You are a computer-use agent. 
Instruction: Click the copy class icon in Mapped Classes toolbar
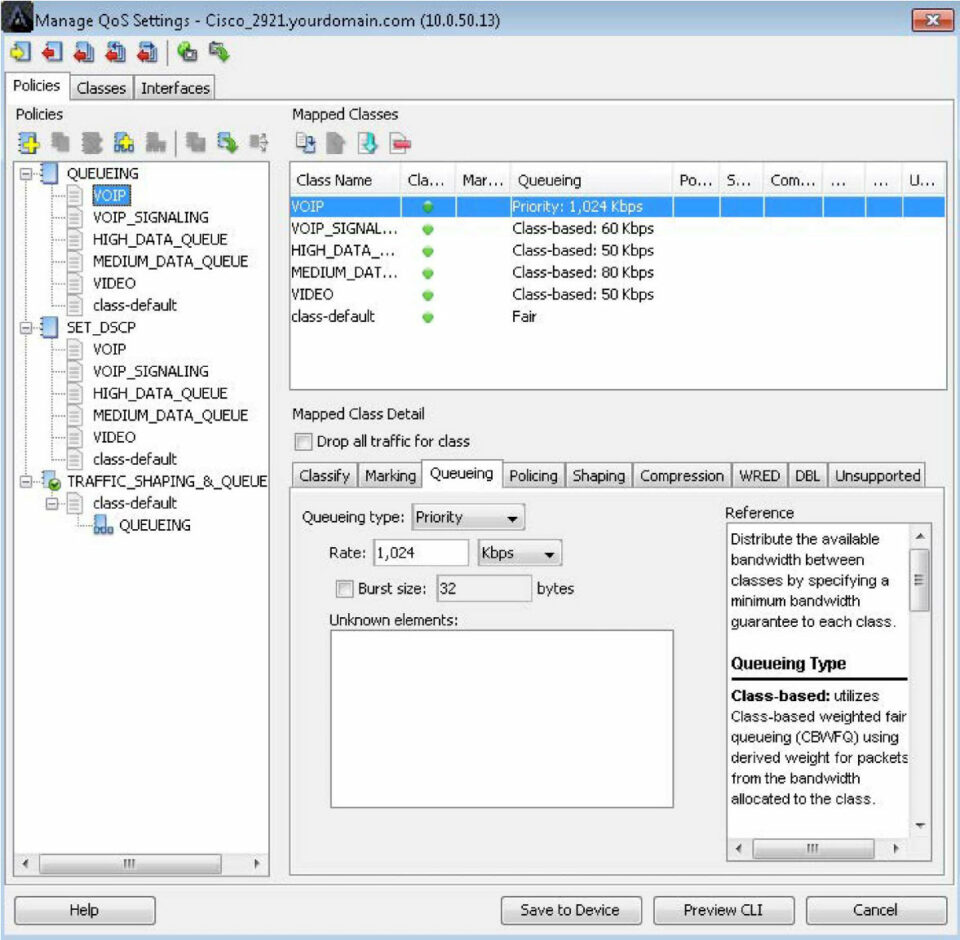pyautogui.click(x=305, y=142)
